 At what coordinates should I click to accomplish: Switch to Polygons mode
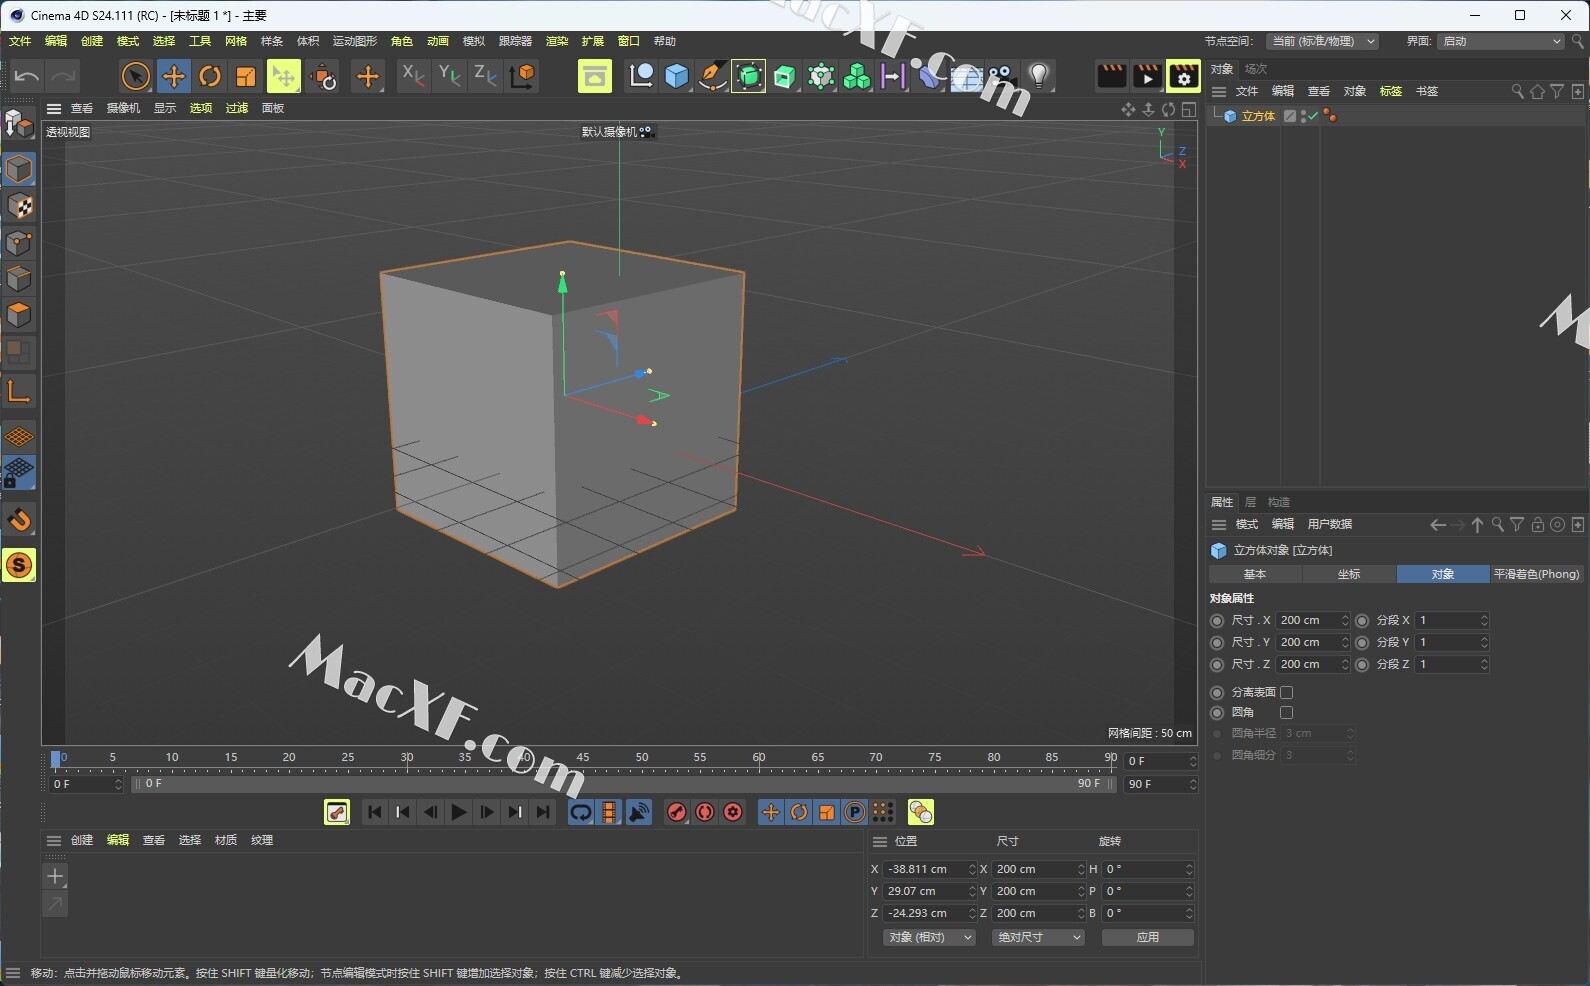click(x=19, y=315)
